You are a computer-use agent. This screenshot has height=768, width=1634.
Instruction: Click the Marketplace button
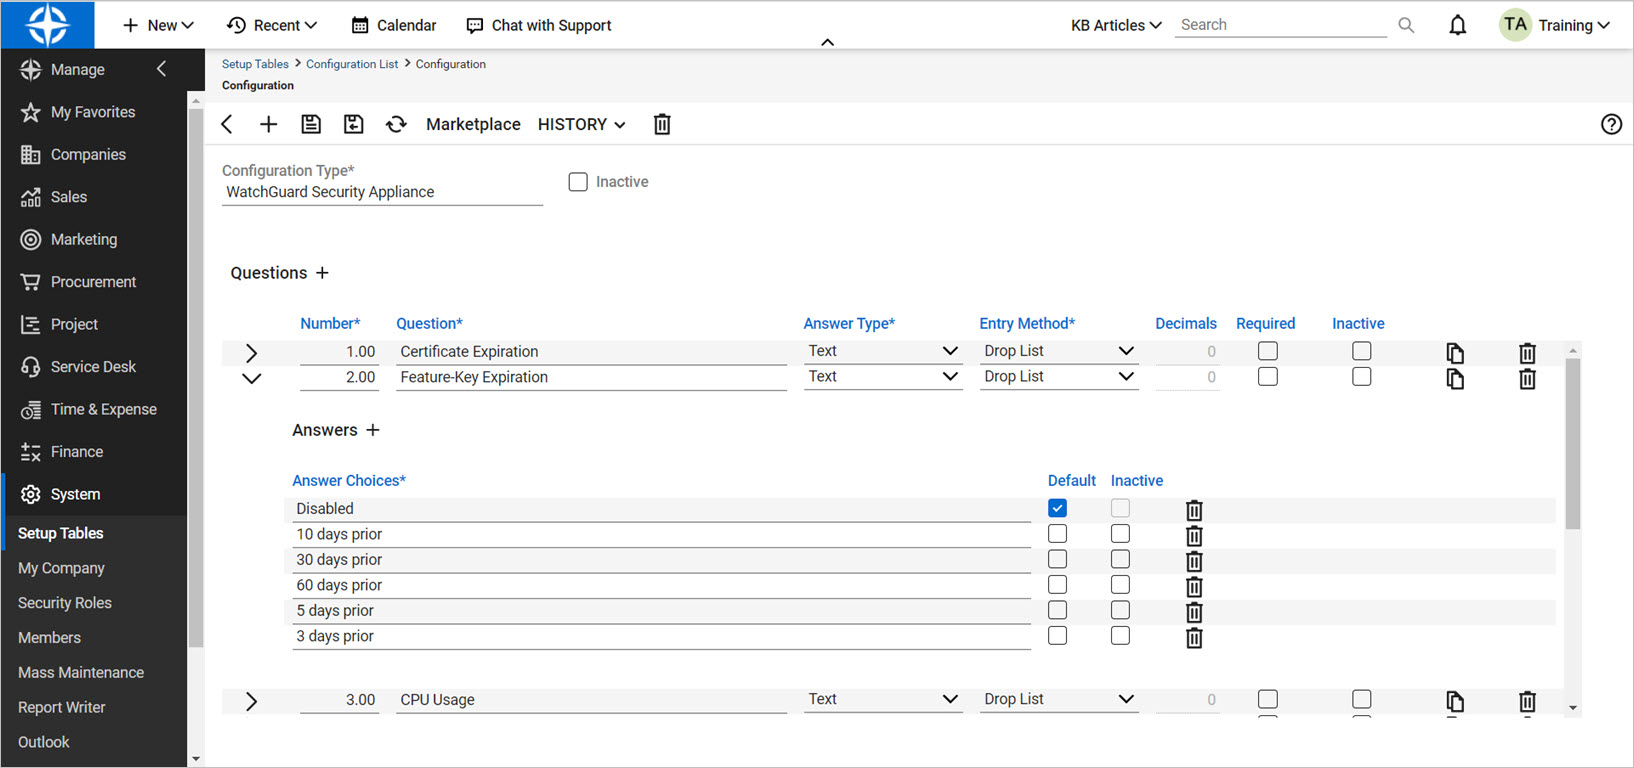pyautogui.click(x=473, y=124)
